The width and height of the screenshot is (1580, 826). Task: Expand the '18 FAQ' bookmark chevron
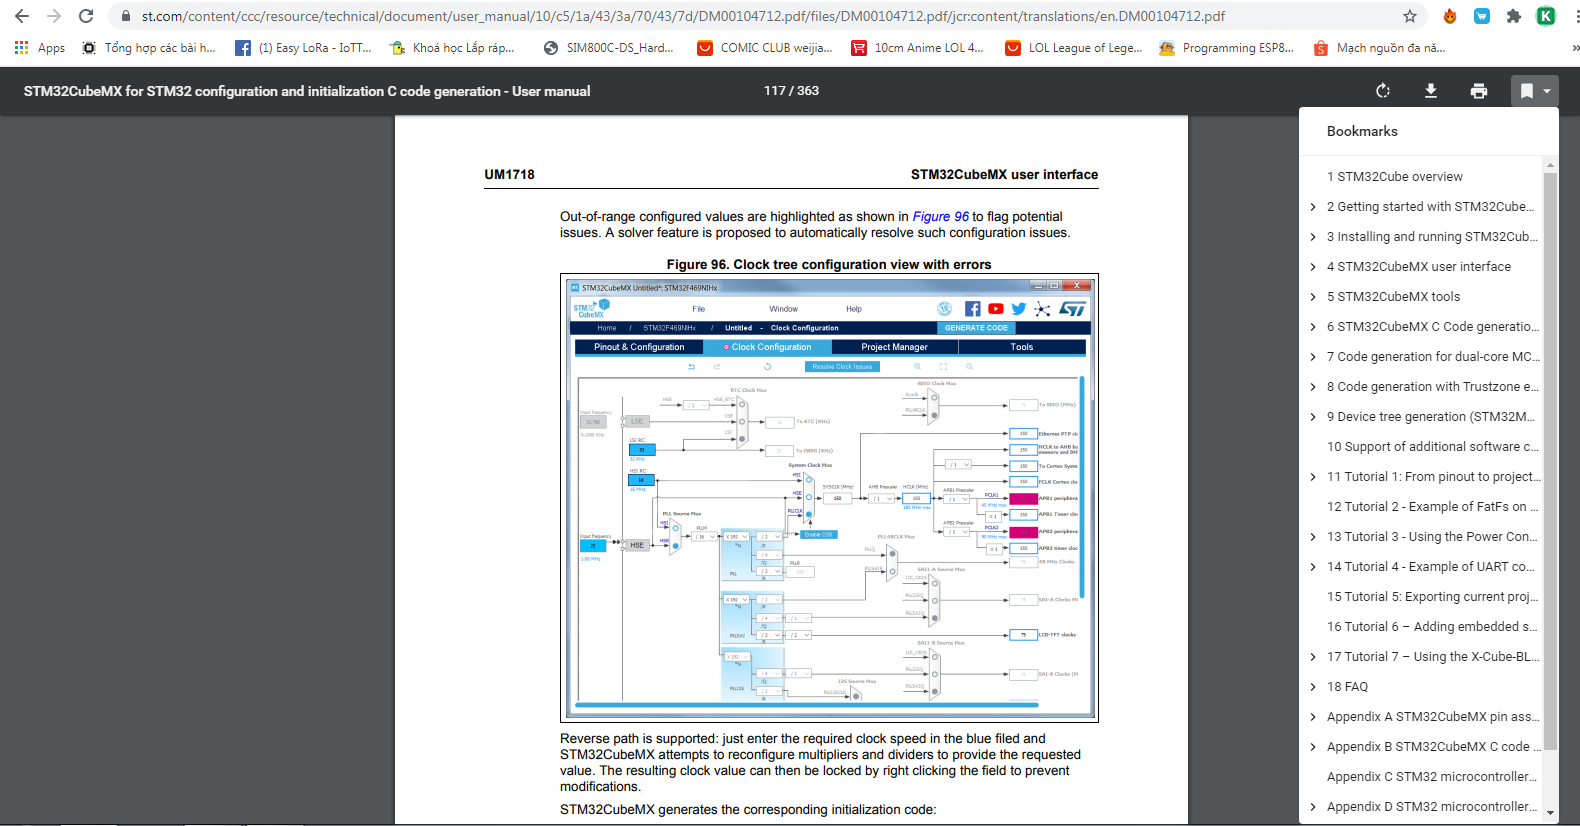1313,687
